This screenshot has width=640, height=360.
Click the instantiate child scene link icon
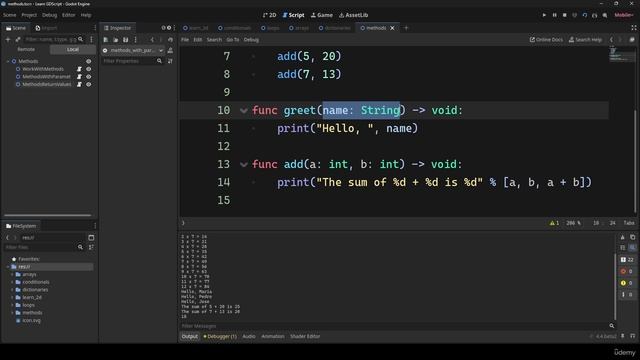point(18,40)
